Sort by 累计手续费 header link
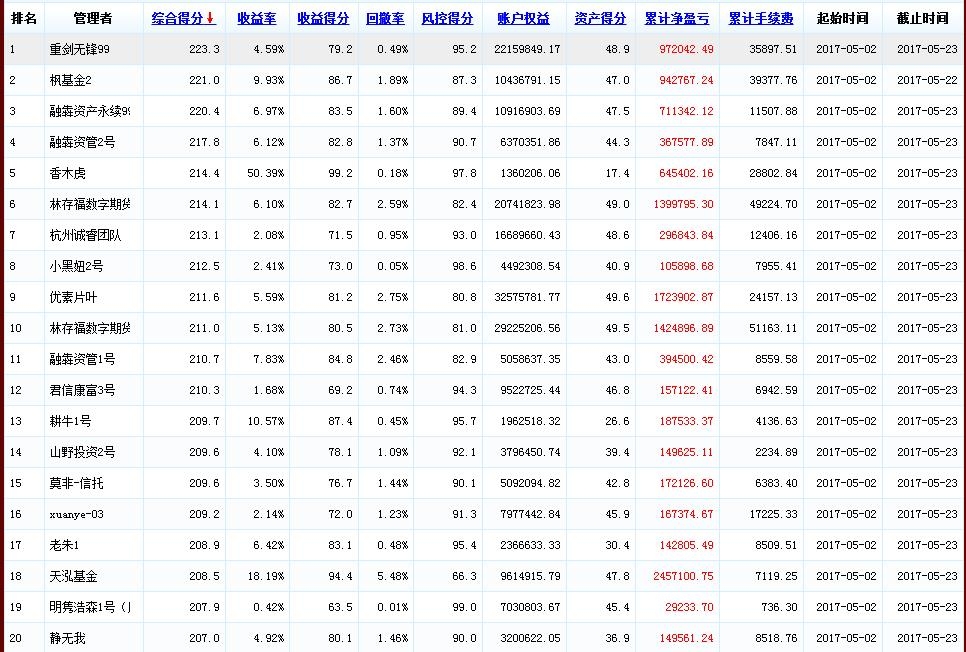The image size is (966, 652). click(761, 19)
